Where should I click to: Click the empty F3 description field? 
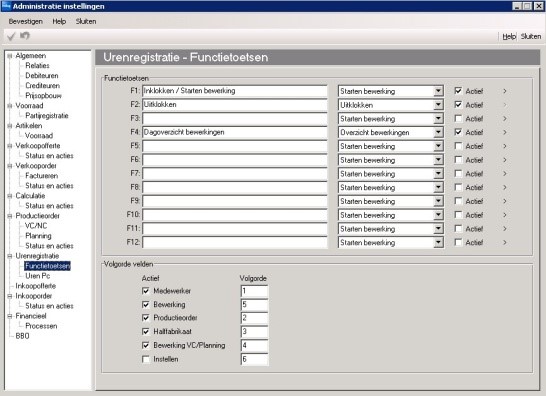point(234,118)
